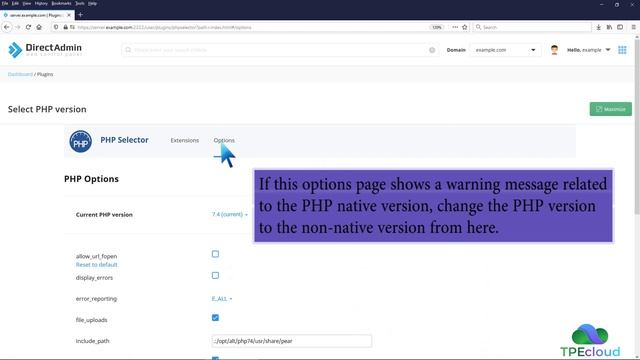Click the magnifier icon in DirectAdmin search

click(128, 50)
